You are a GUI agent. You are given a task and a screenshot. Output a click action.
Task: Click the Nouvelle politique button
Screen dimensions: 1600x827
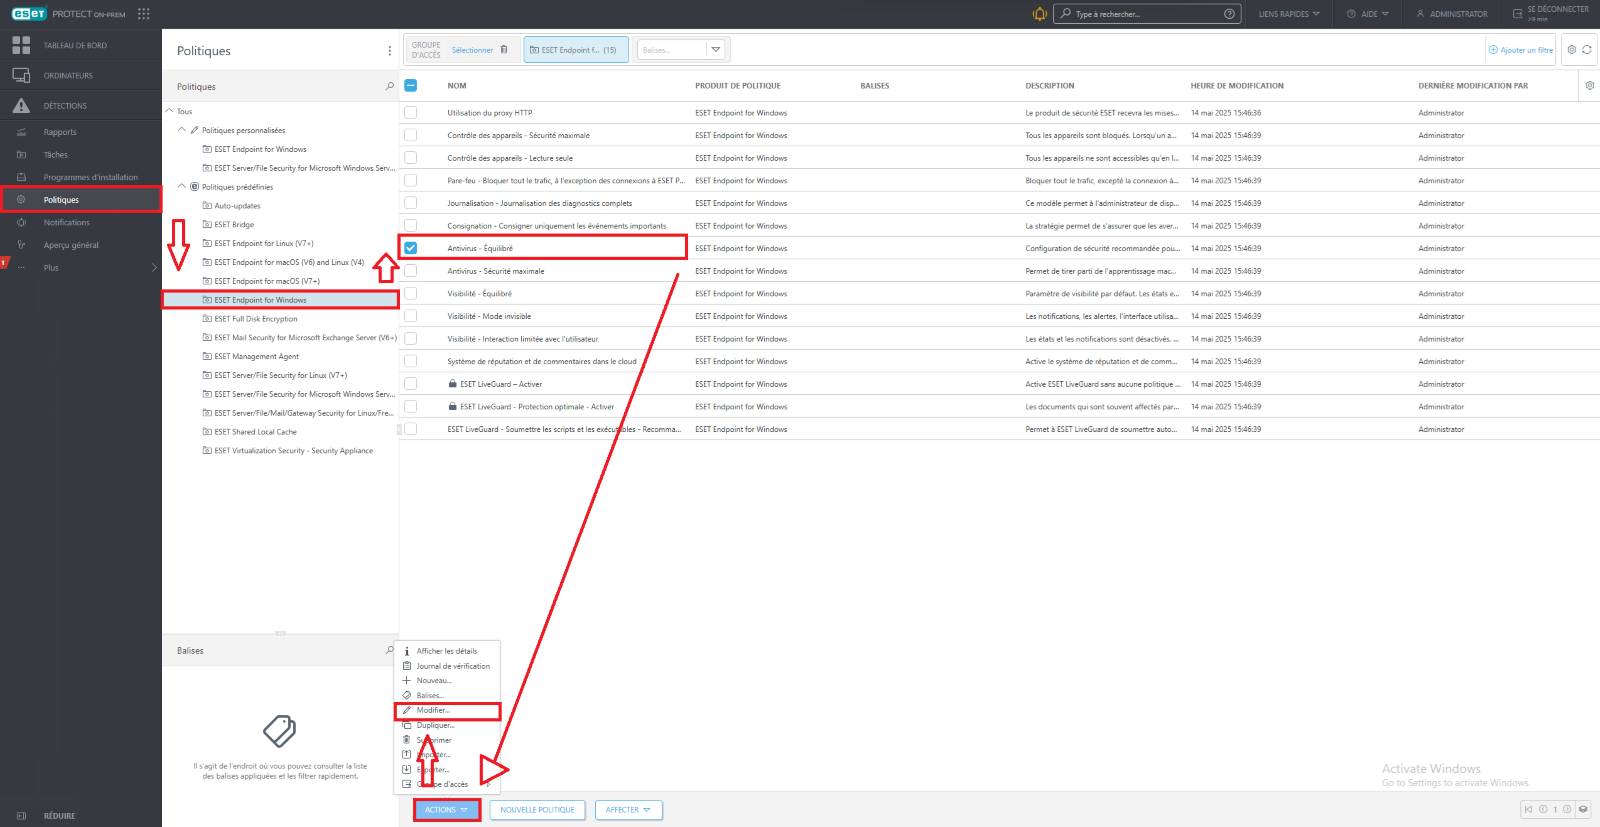(538, 810)
